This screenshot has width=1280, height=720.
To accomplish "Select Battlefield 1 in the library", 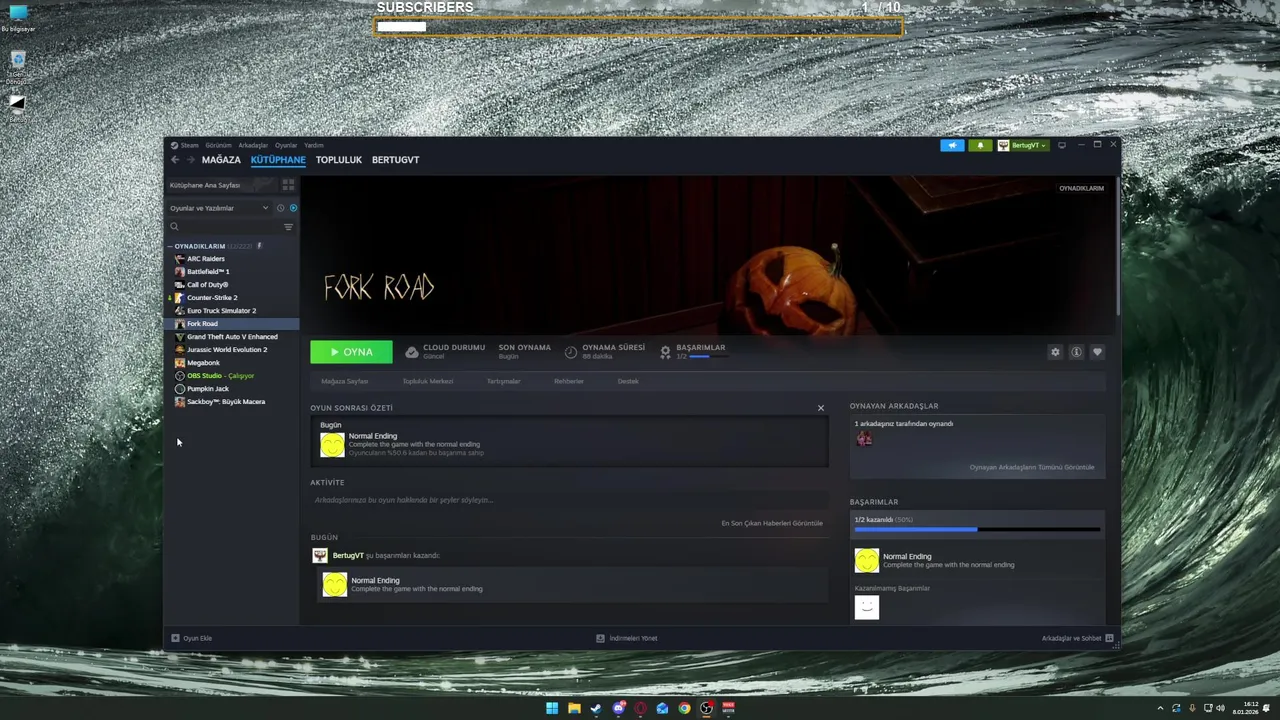I will [x=208, y=272].
